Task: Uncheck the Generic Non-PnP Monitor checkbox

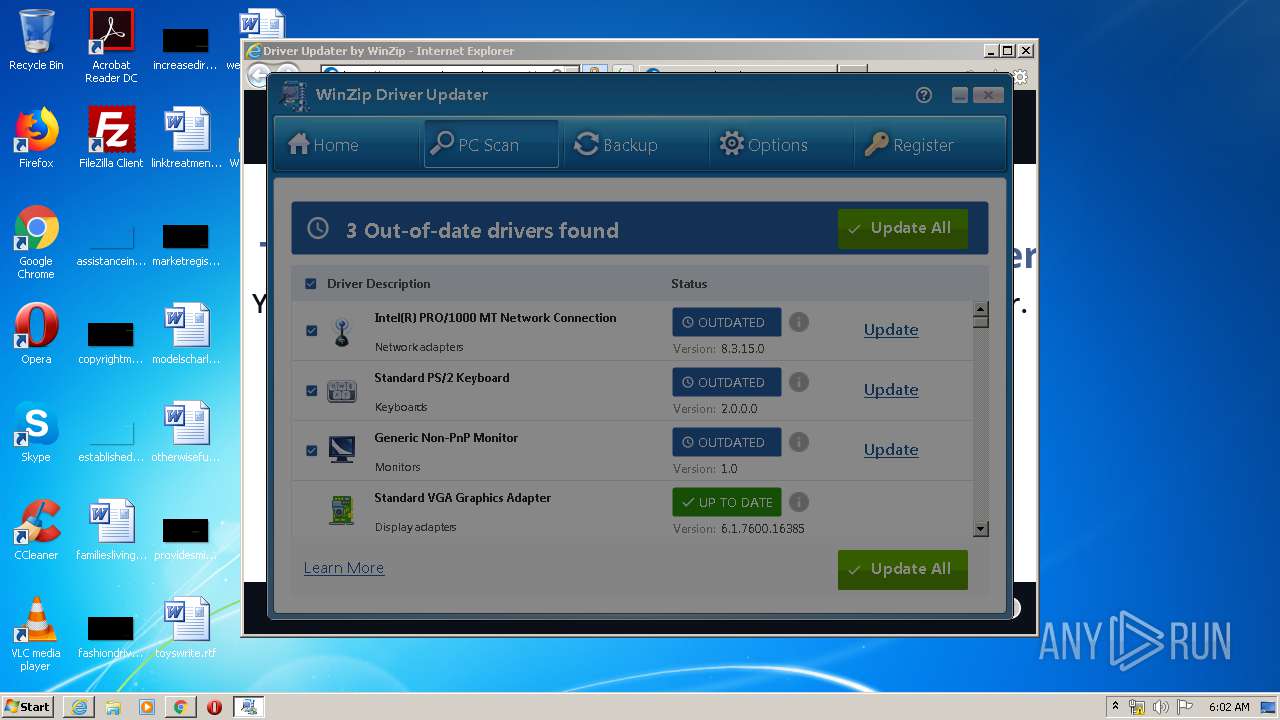Action: pos(311,450)
